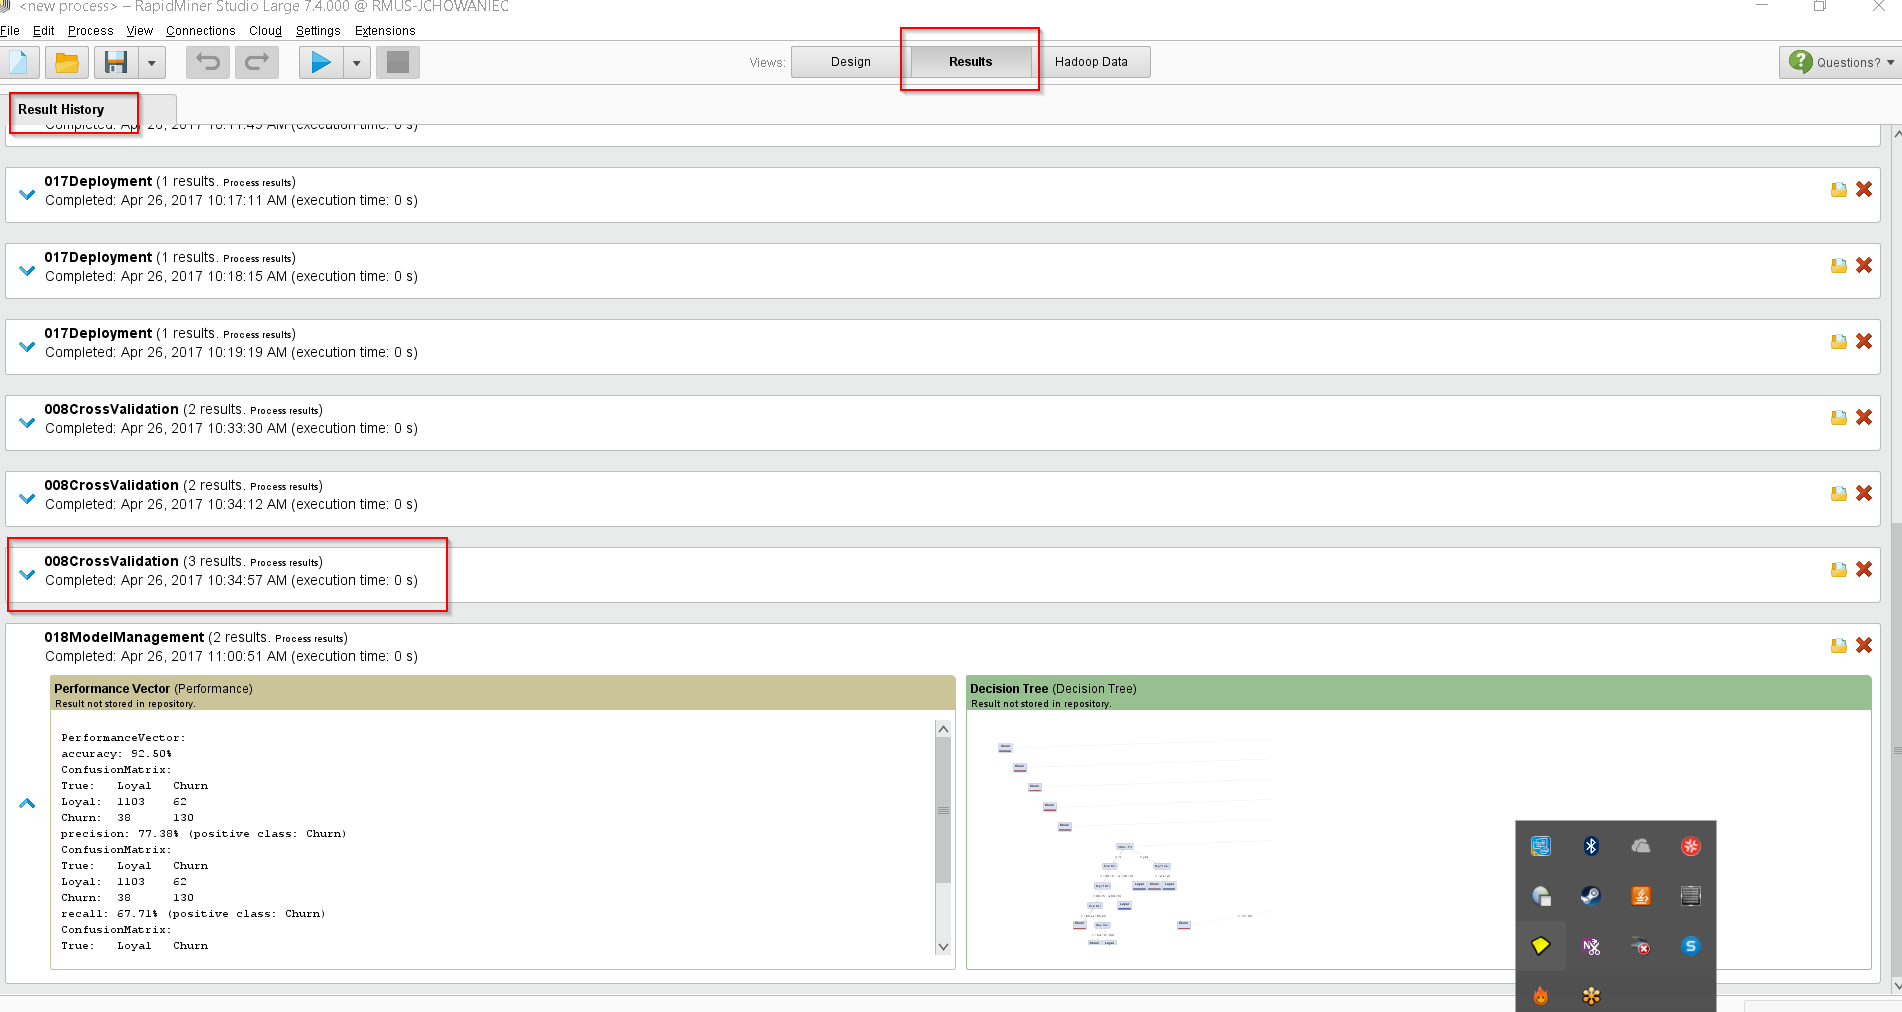
Task: Restore process of 017Deployment 10:17:11 entry
Action: (x=1839, y=190)
